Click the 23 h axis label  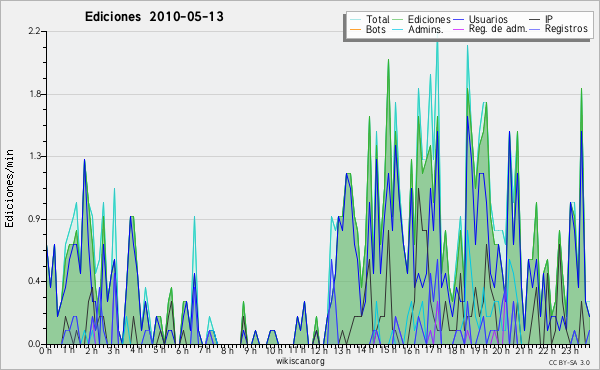pyautogui.click(x=569, y=350)
